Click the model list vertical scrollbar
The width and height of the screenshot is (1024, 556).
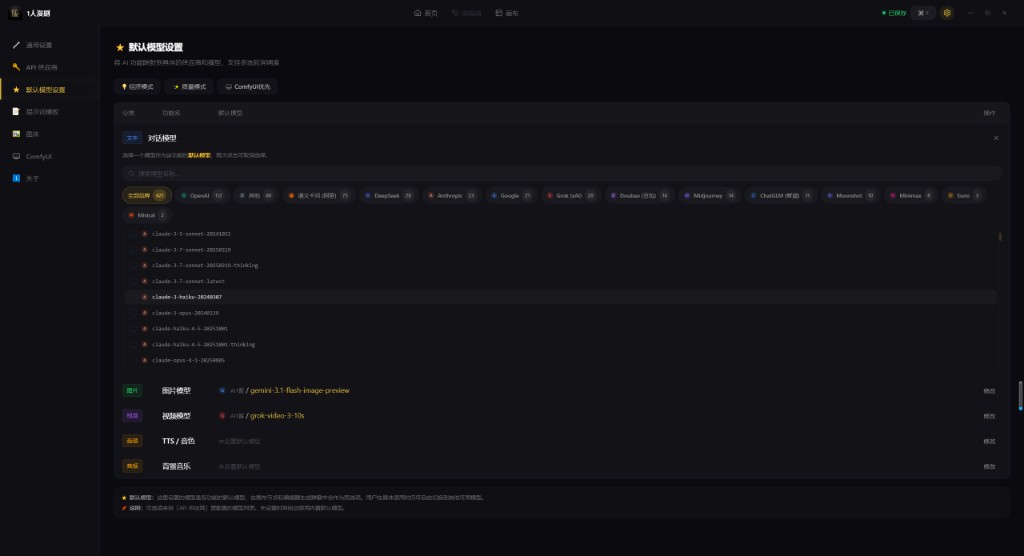pyautogui.click(x=999, y=237)
